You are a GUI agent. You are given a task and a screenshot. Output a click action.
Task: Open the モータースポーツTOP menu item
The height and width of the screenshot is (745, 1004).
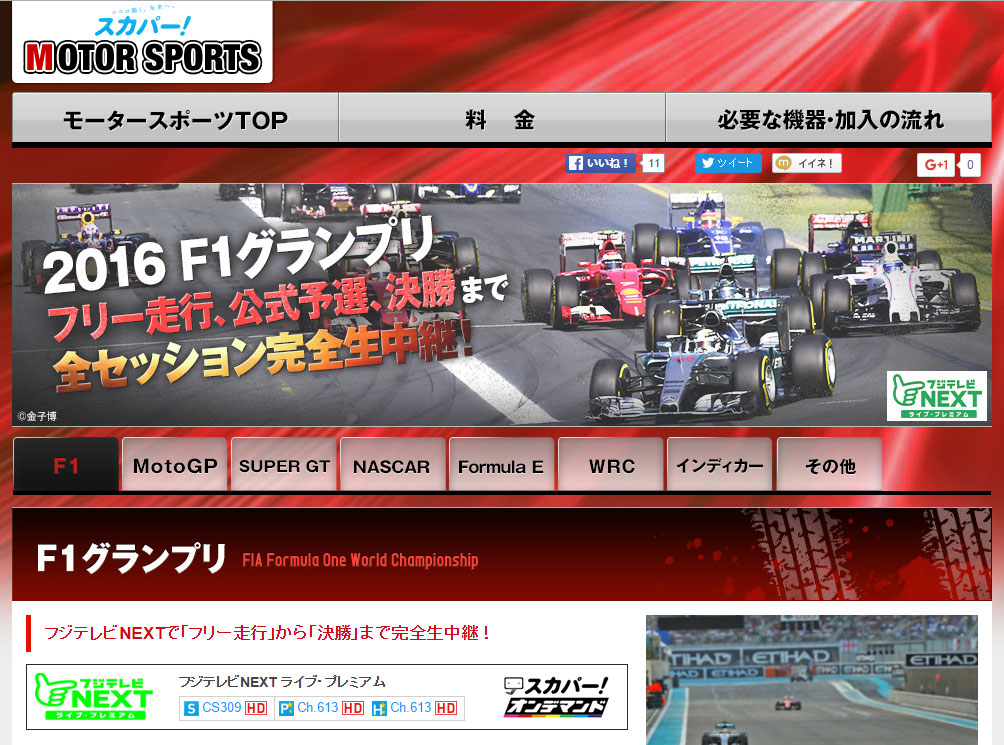(175, 118)
